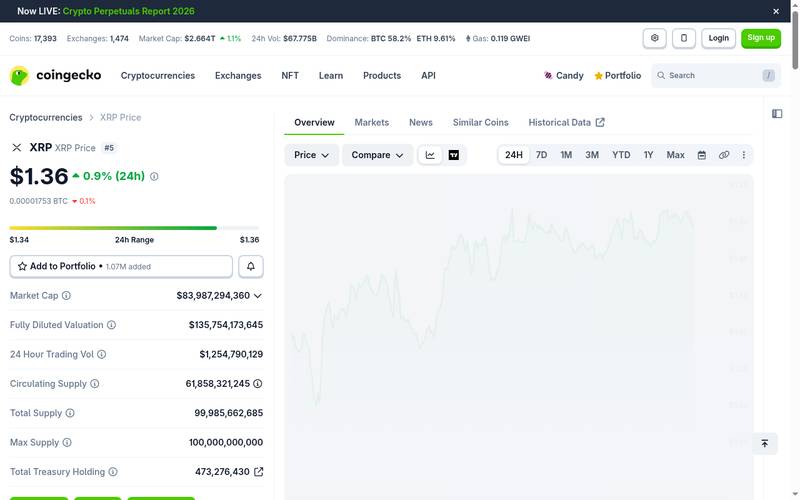Open the Price dropdown
800x500 pixels.
pyautogui.click(x=311, y=155)
